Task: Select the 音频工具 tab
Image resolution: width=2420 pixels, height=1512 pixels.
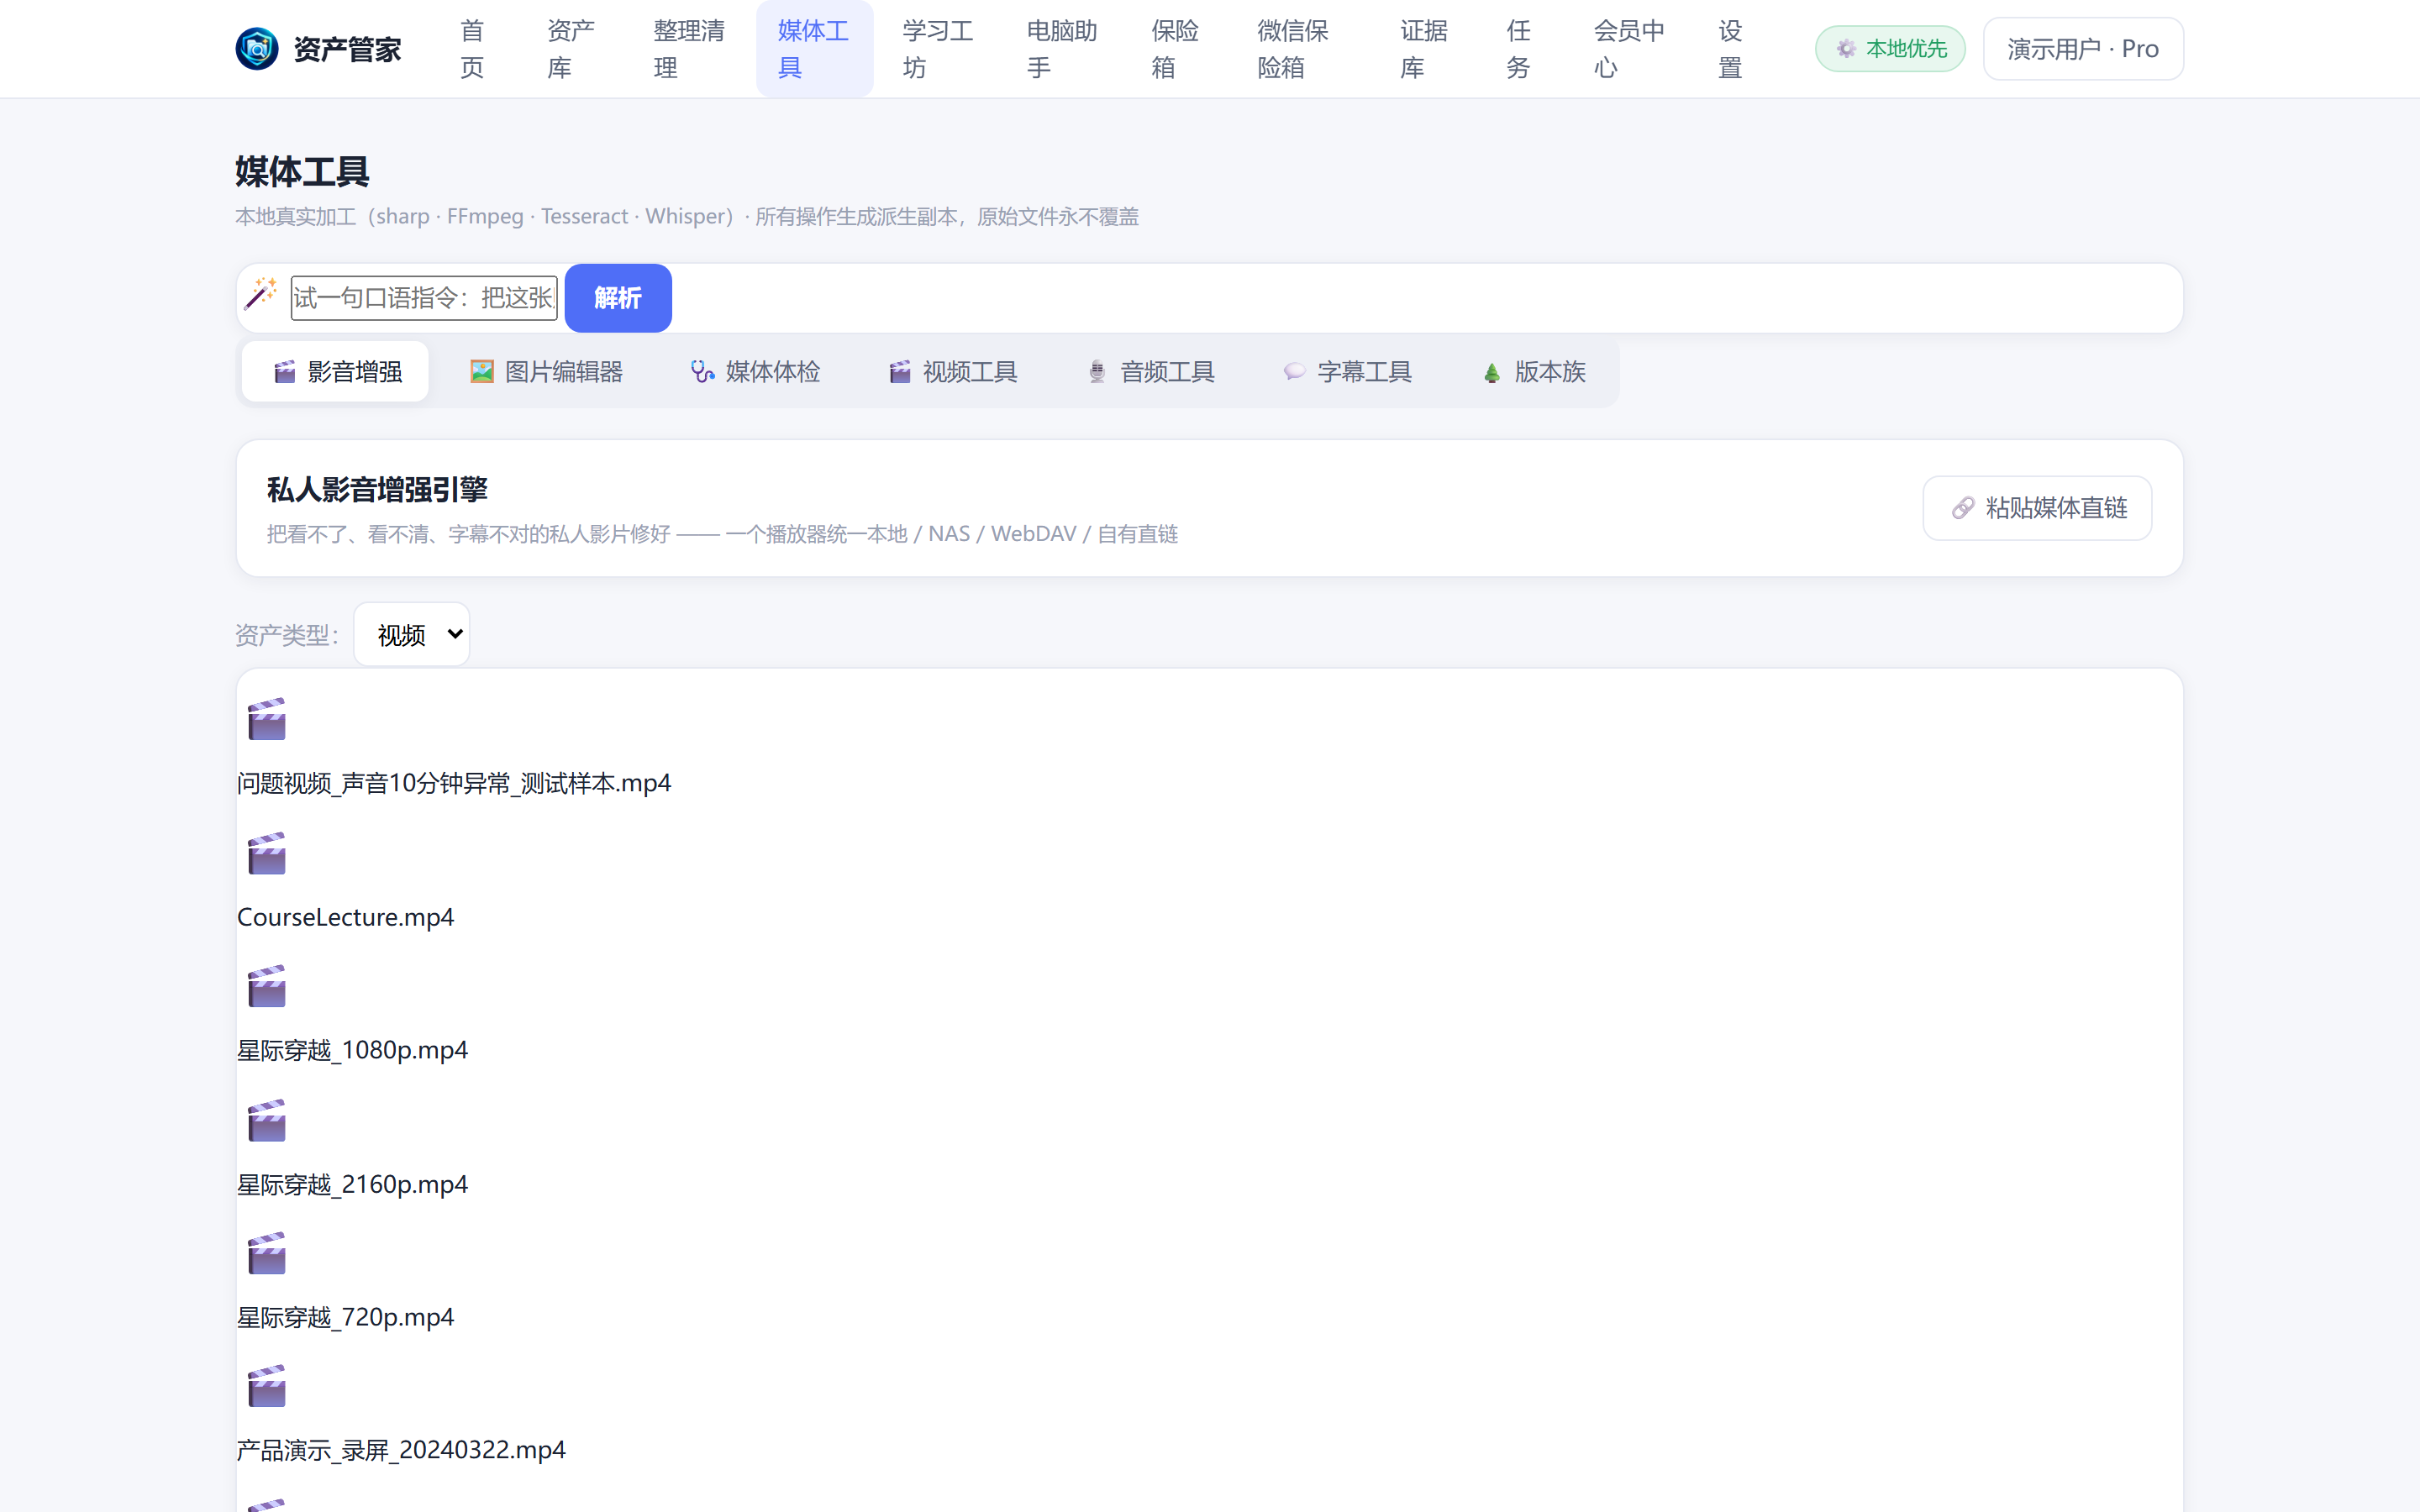Action: [x=1150, y=372]
